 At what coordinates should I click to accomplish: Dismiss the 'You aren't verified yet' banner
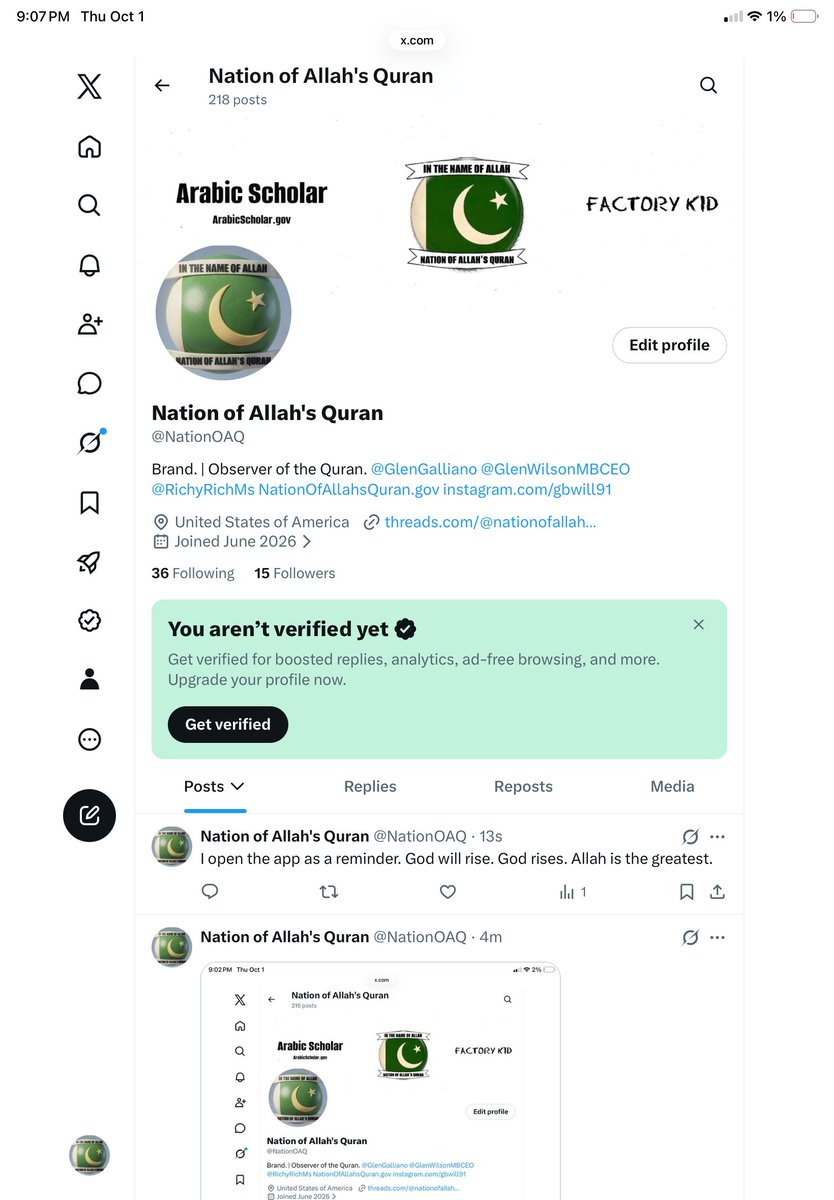coord(698,625)
